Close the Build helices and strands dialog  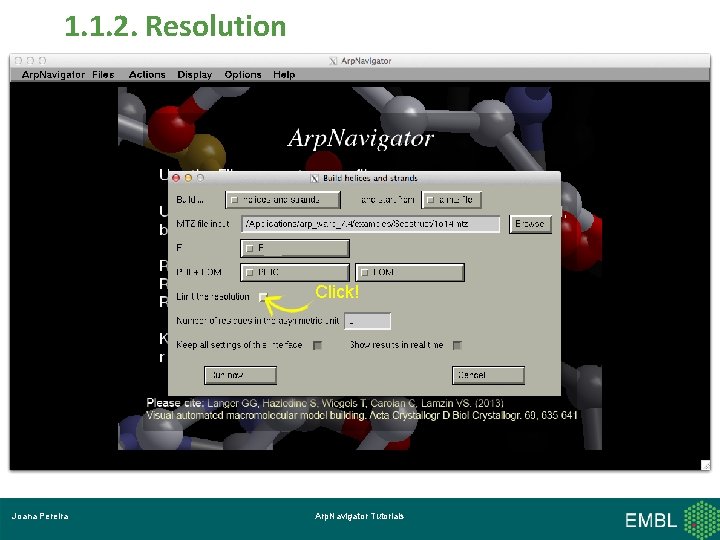176,178
